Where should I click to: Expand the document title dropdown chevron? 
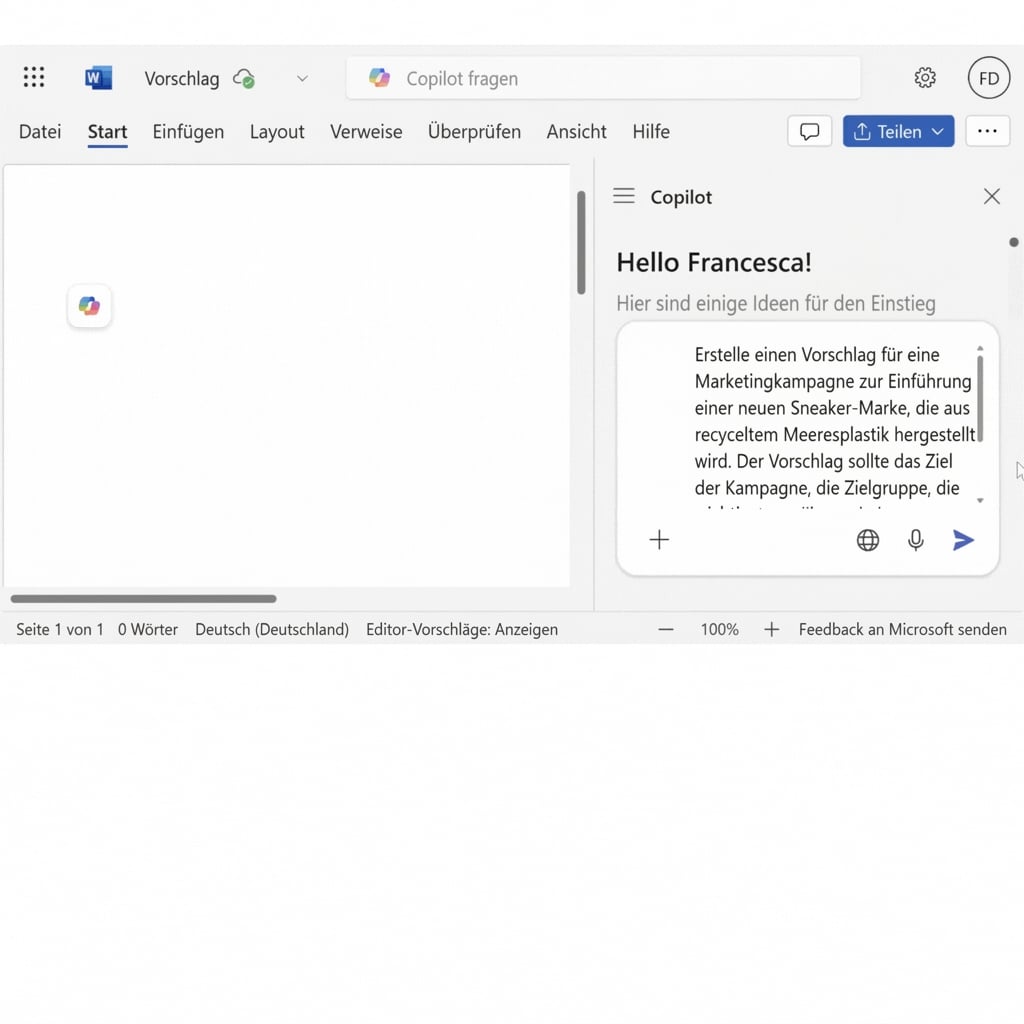[x=302, y=78]
